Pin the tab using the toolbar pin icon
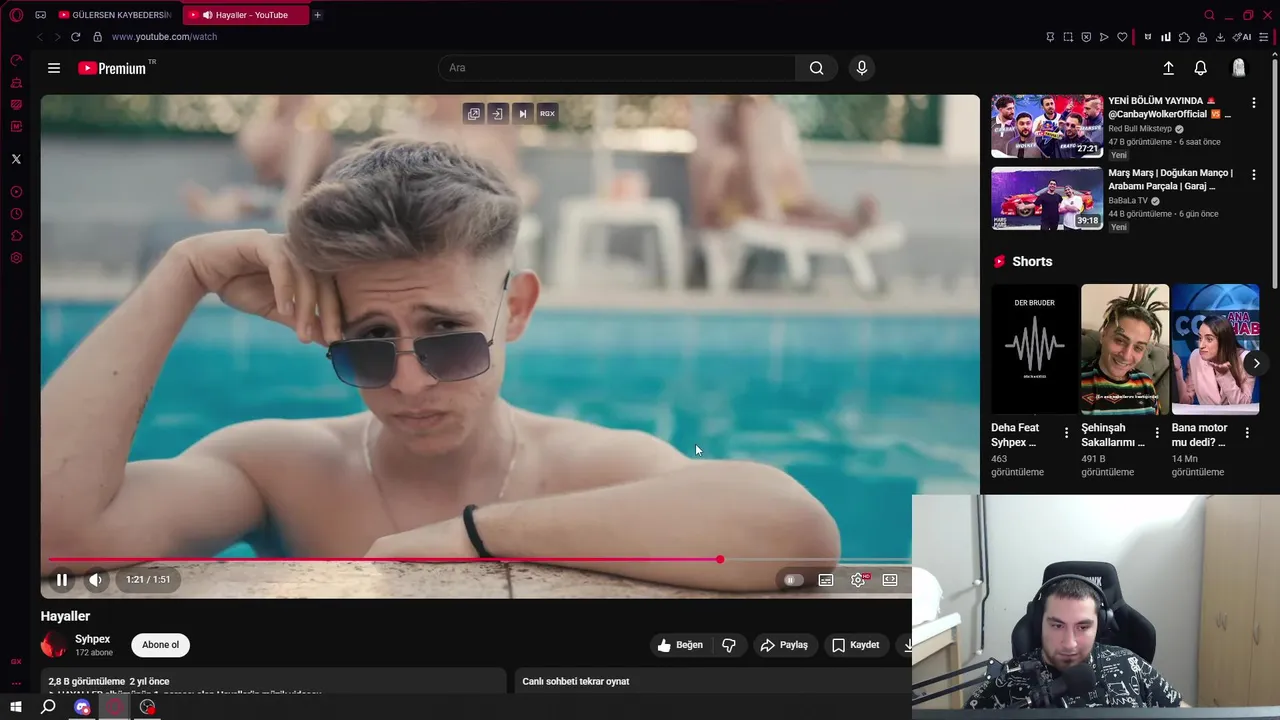The image size is (1280, 720). (x=1050, y=37)
